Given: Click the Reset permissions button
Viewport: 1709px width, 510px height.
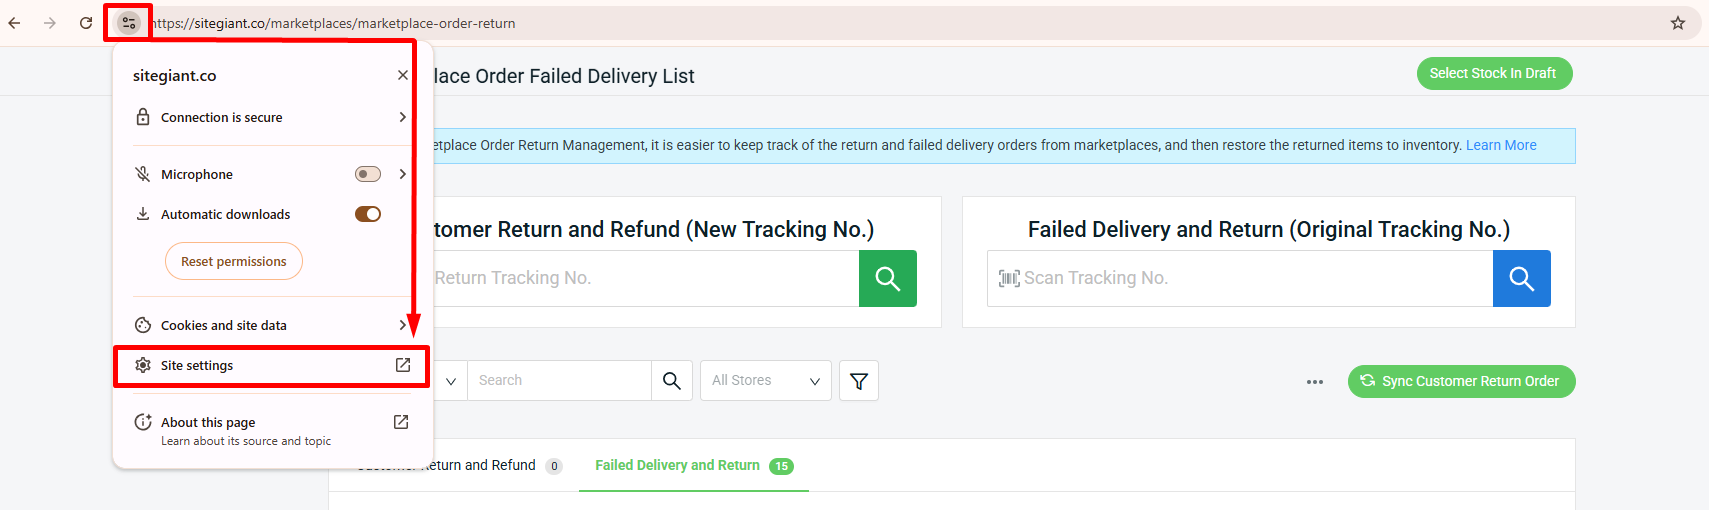Looking at the screenshot, I should 233,262.
